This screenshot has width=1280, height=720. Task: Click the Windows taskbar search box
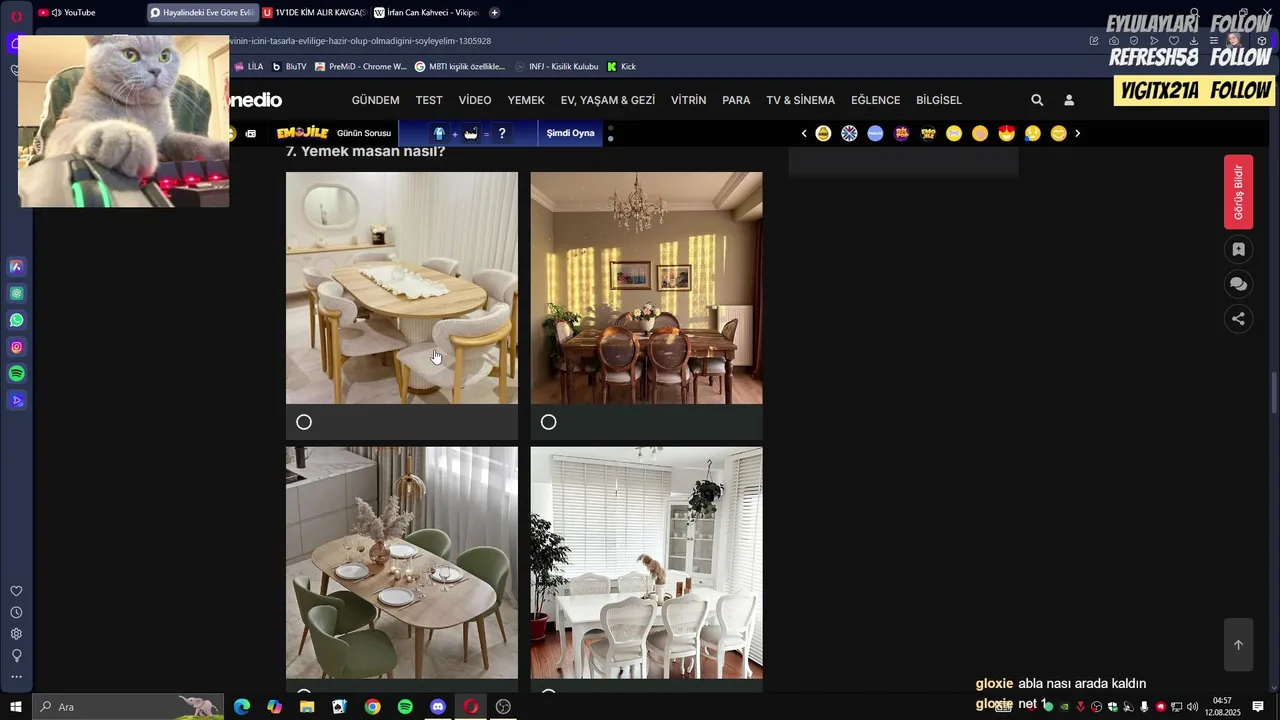tap(128, 707)
